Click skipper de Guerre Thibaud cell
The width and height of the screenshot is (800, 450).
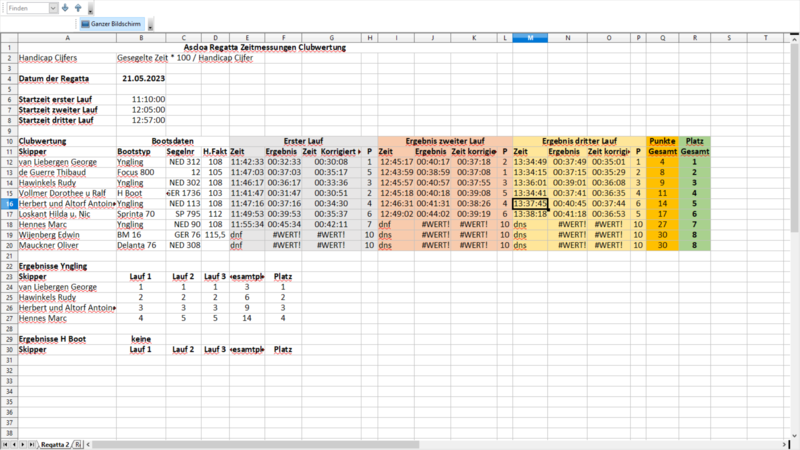click(67, 172)
